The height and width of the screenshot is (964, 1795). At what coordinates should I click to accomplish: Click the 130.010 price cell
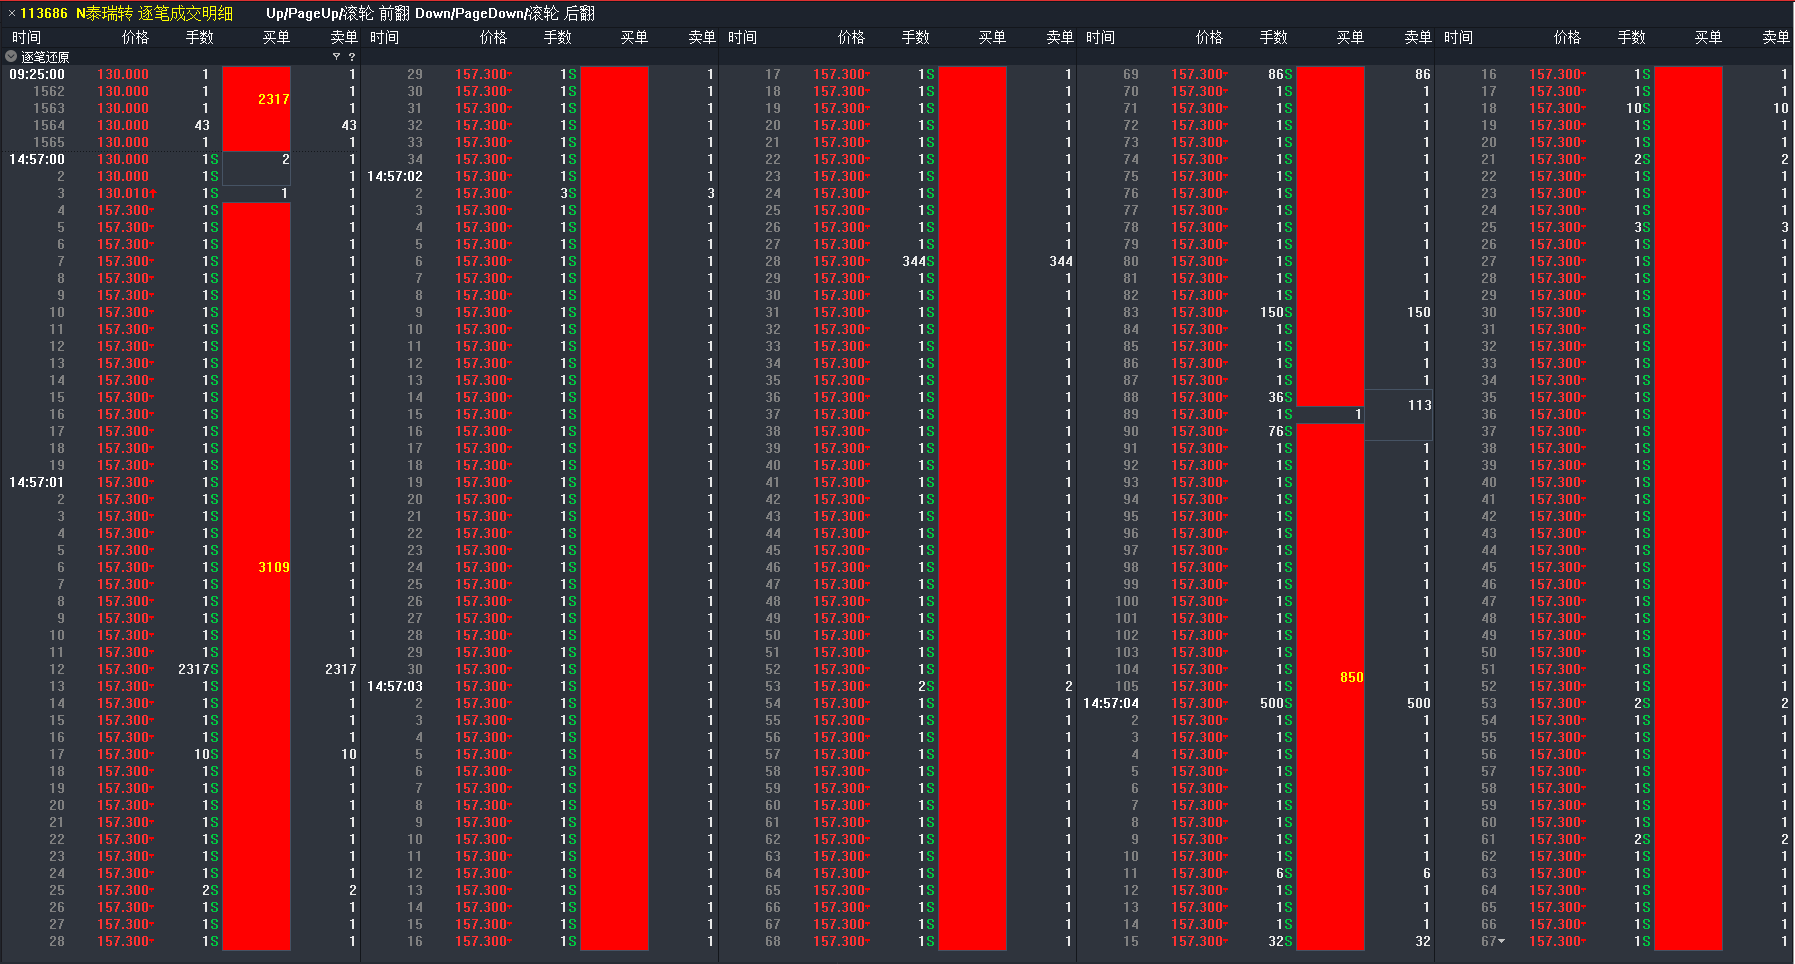coord(126,193)
